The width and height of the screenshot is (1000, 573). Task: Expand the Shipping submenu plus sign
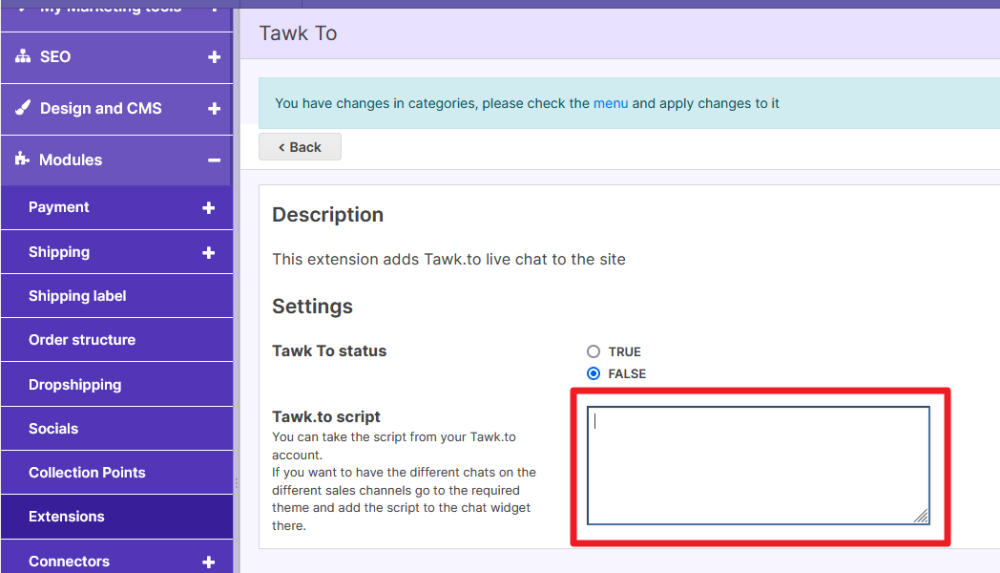(x=209, y=253)
